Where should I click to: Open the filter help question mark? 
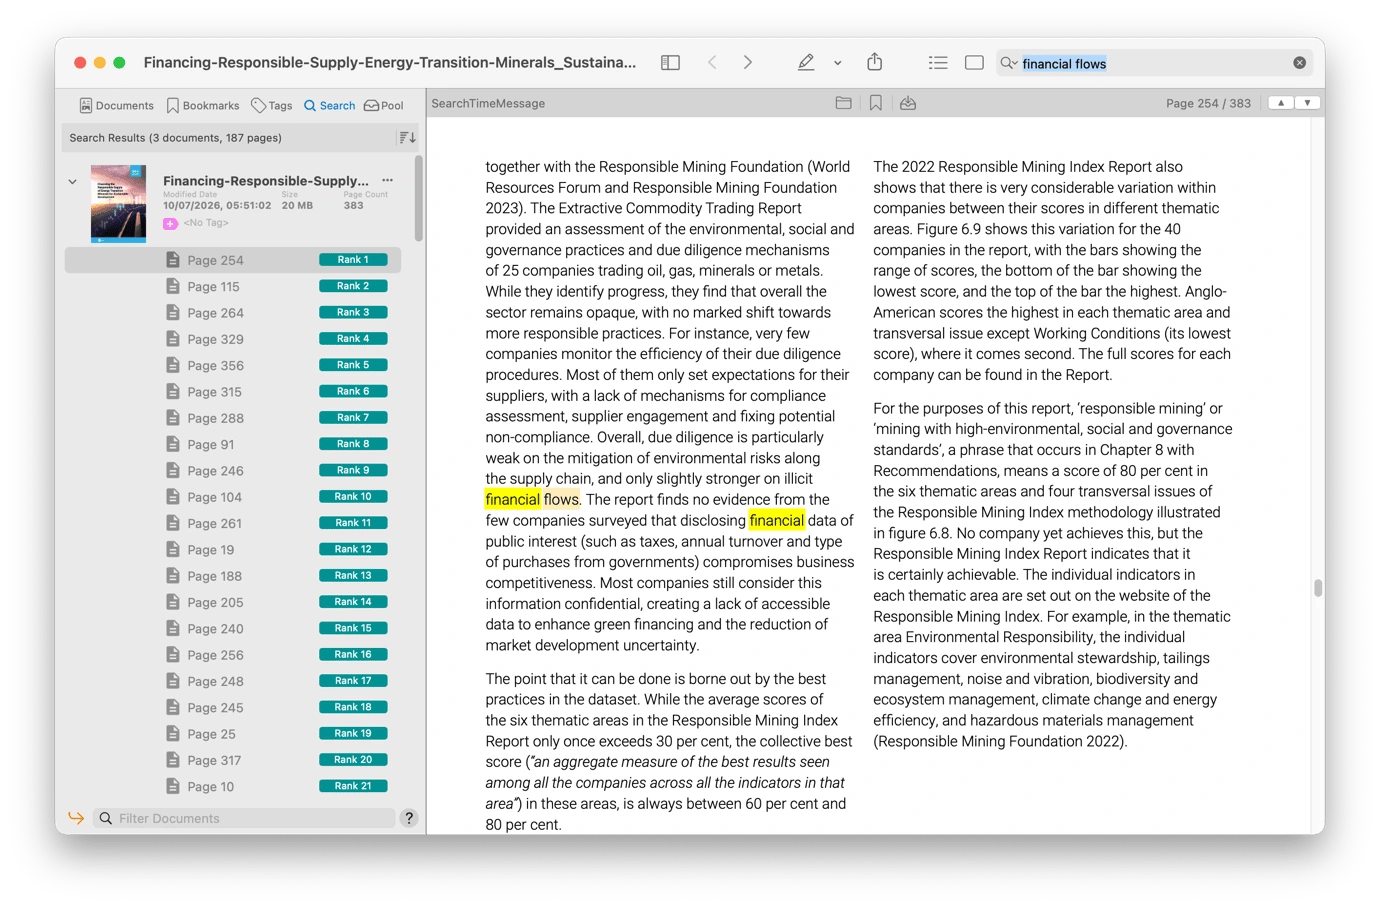pos(409,818)
